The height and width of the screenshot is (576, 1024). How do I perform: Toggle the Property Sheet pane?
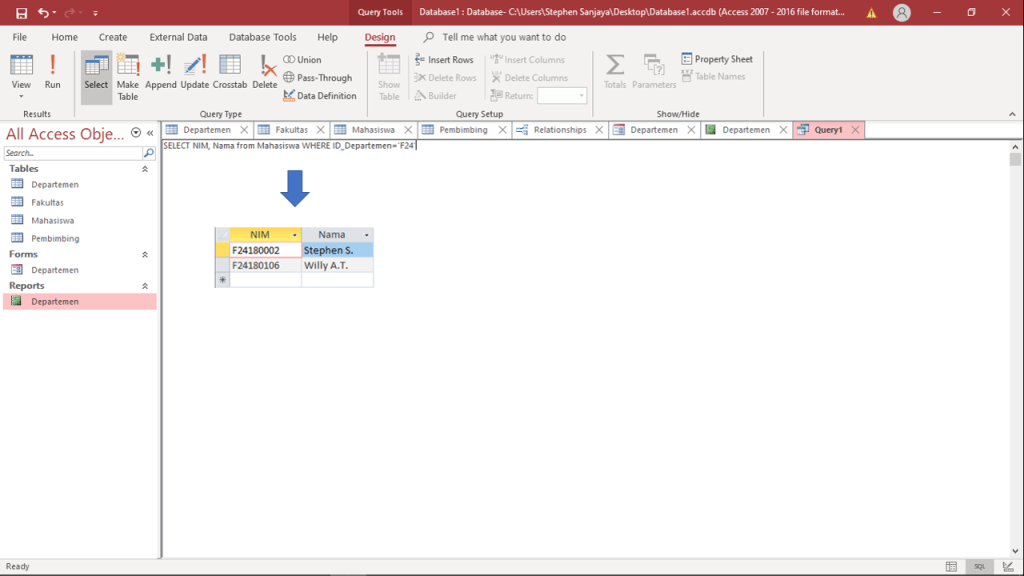(717, 59)
